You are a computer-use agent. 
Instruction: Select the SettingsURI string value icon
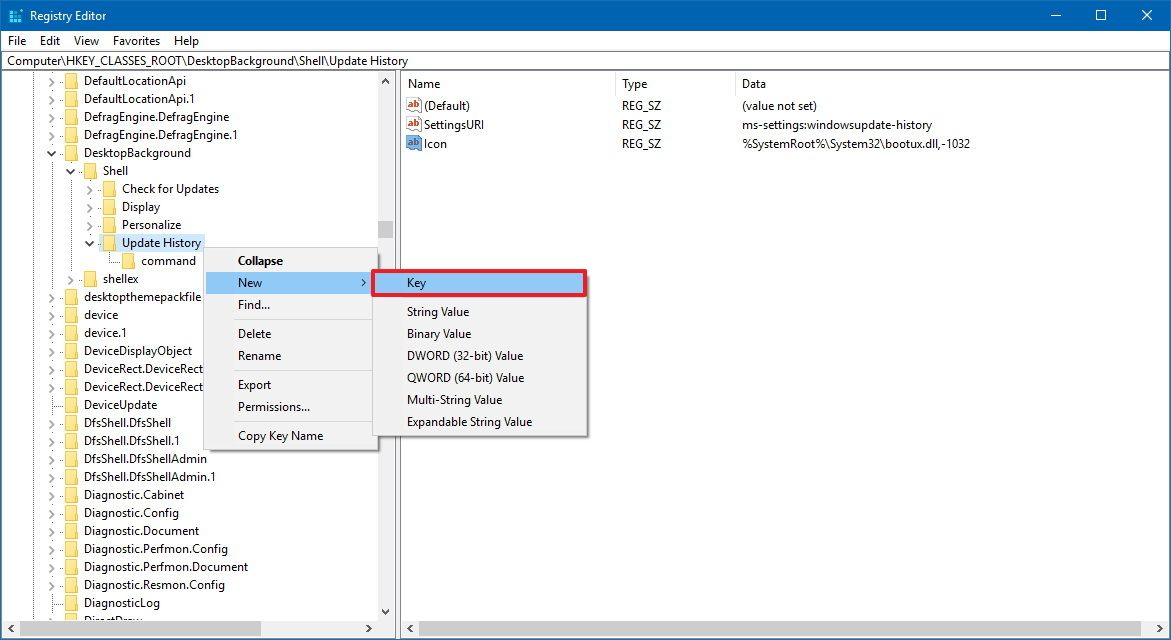[413, 124]
